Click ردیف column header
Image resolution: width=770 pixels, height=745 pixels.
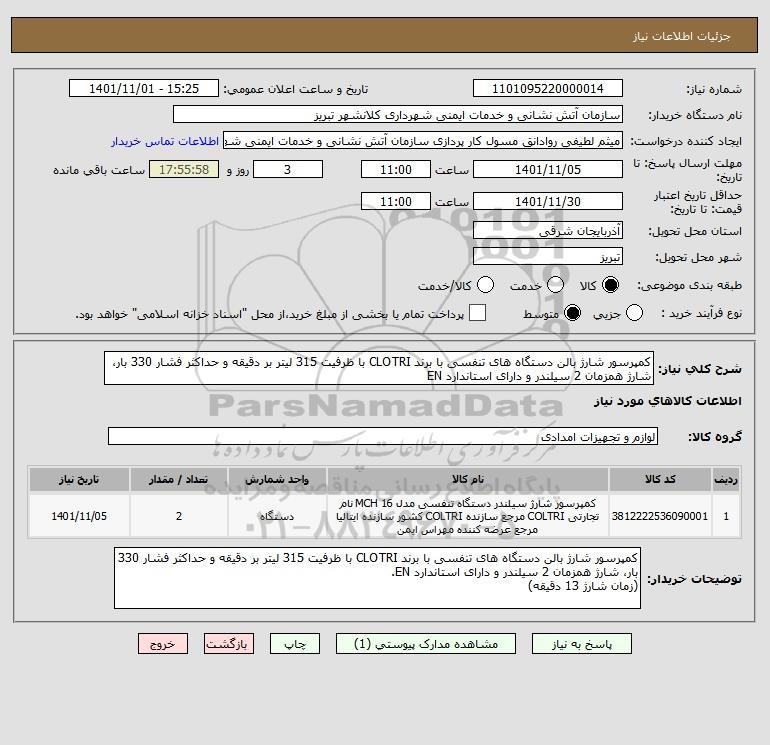[x=726, y=479]
